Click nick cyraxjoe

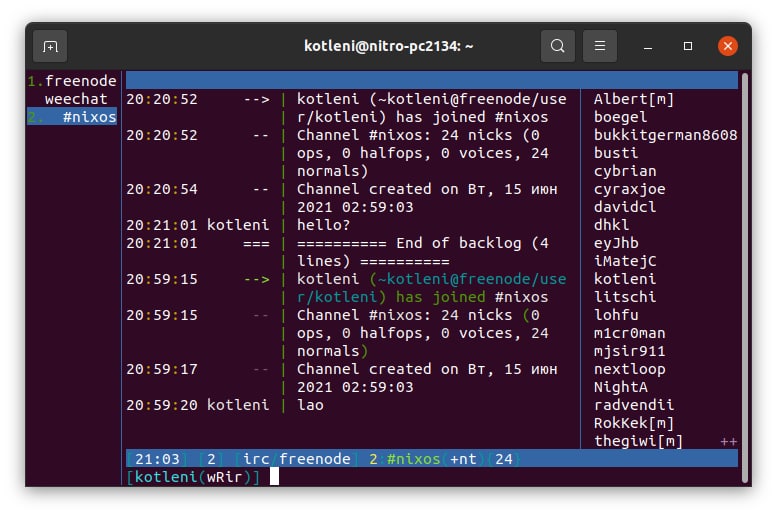tap(629, 189)
